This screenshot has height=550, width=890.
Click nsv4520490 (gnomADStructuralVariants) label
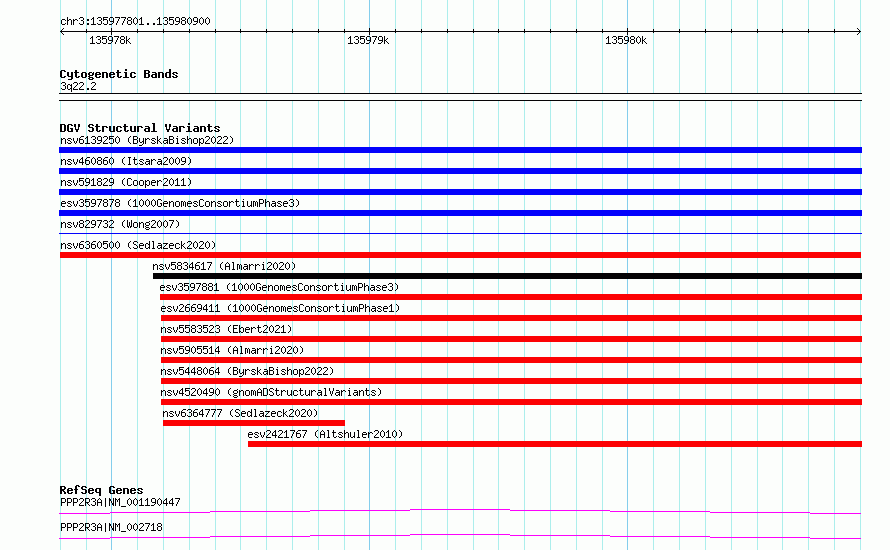[271, 392]
